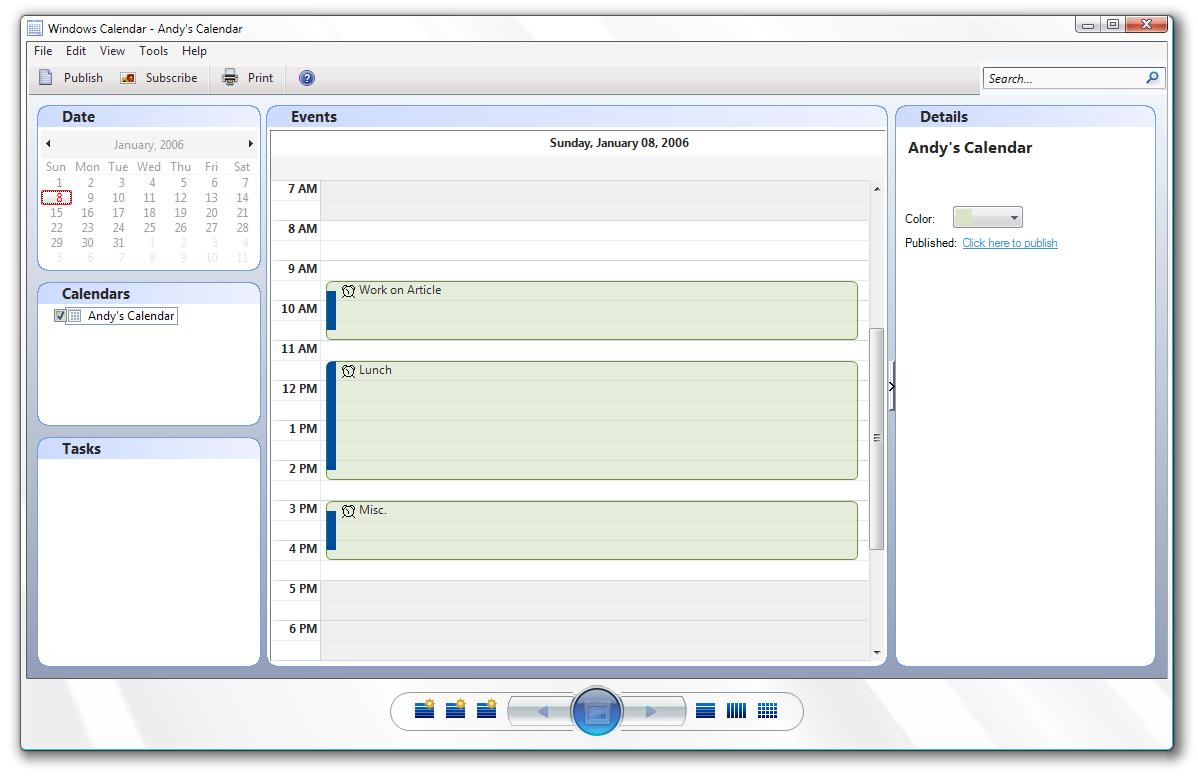Click calendar icon beside Andy's Calendar entry

coord(75,315)
